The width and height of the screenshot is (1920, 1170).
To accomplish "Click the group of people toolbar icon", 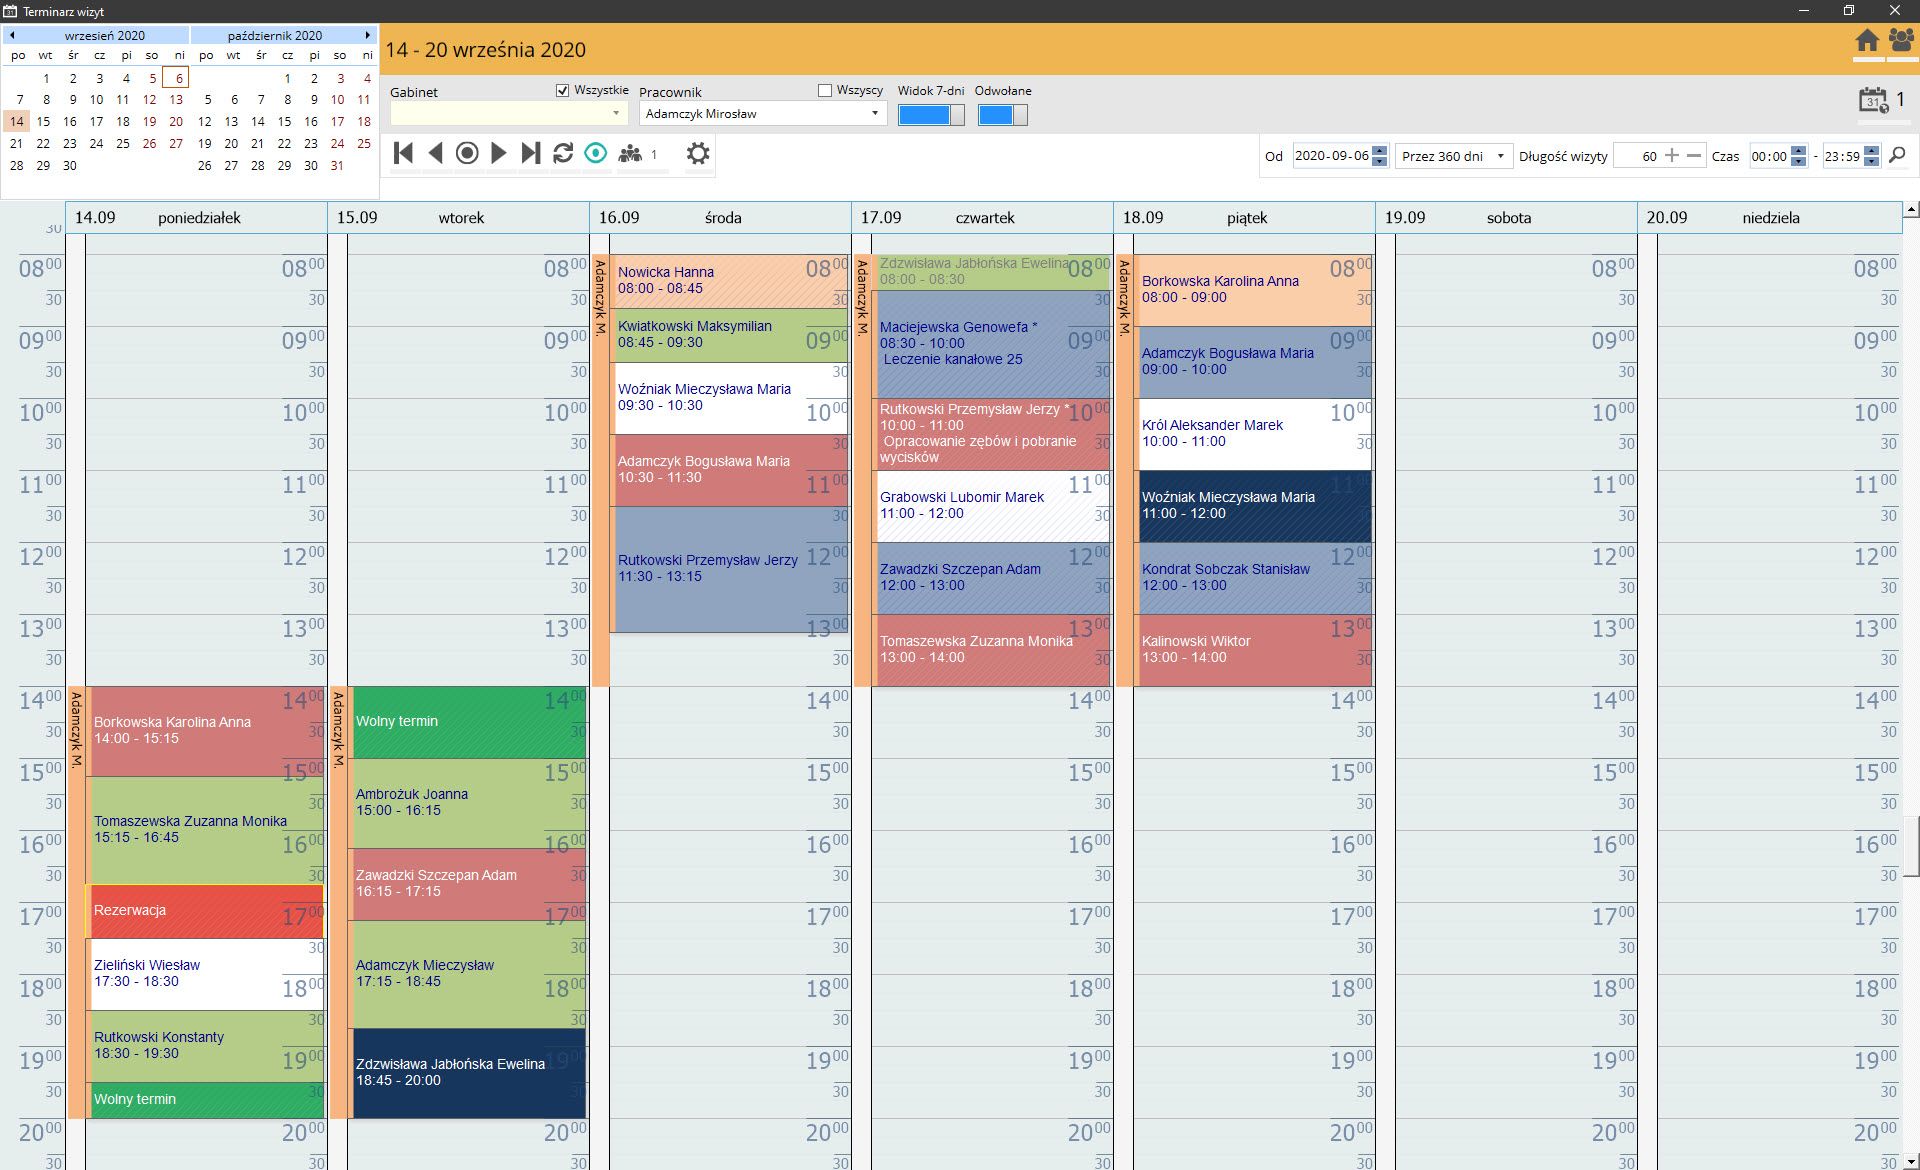I will point(630,153).
